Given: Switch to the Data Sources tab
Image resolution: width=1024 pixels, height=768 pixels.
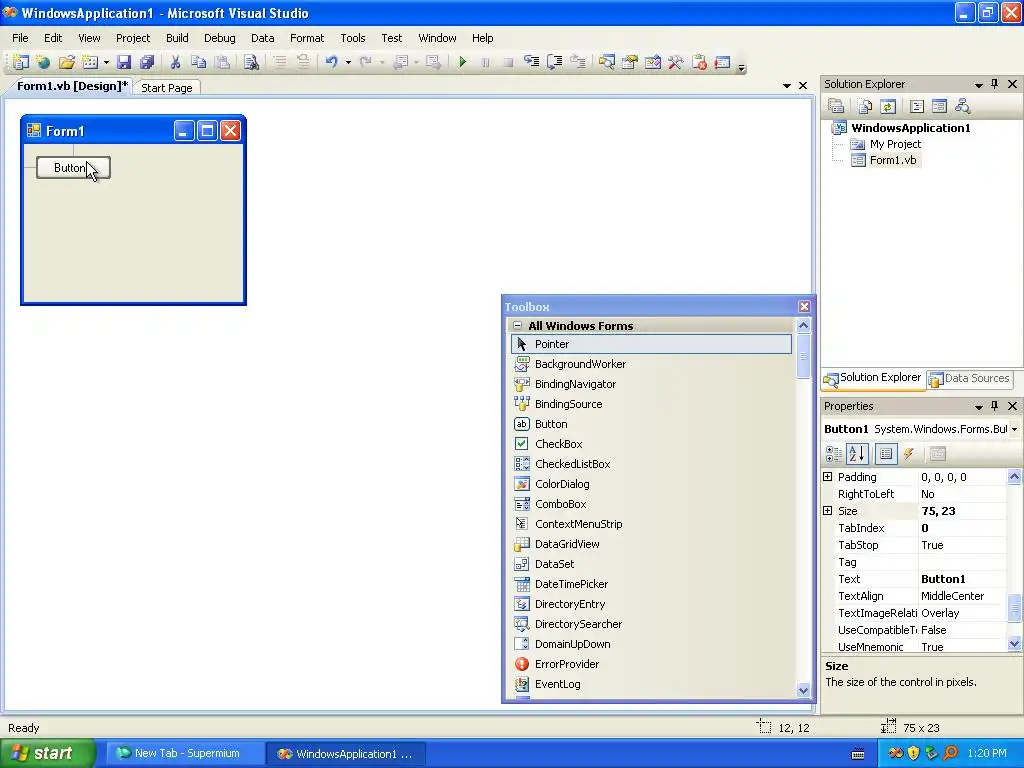Looking at the screenshot, I should point(969,379).
